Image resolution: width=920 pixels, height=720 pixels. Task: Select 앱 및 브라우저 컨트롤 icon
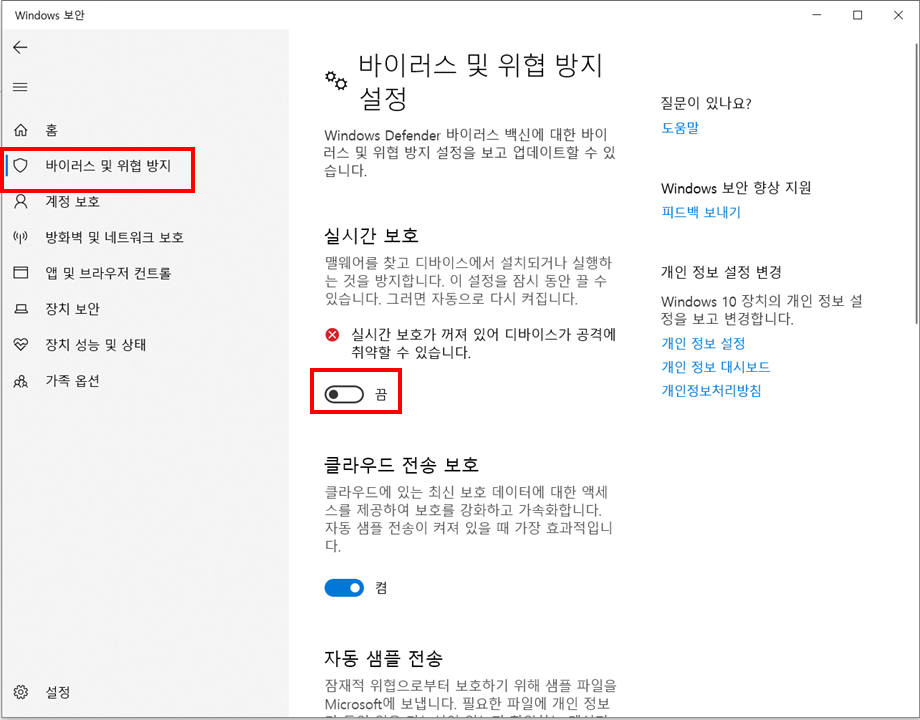click(x=21, y=273)
